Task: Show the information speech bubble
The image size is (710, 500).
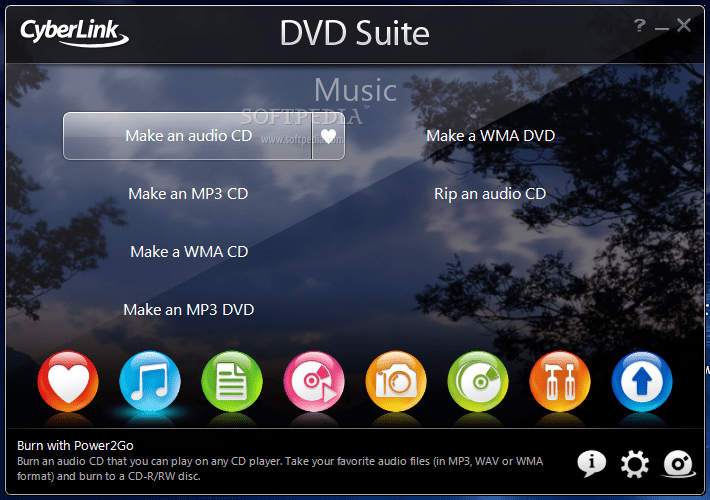Action: coord(591,464)
